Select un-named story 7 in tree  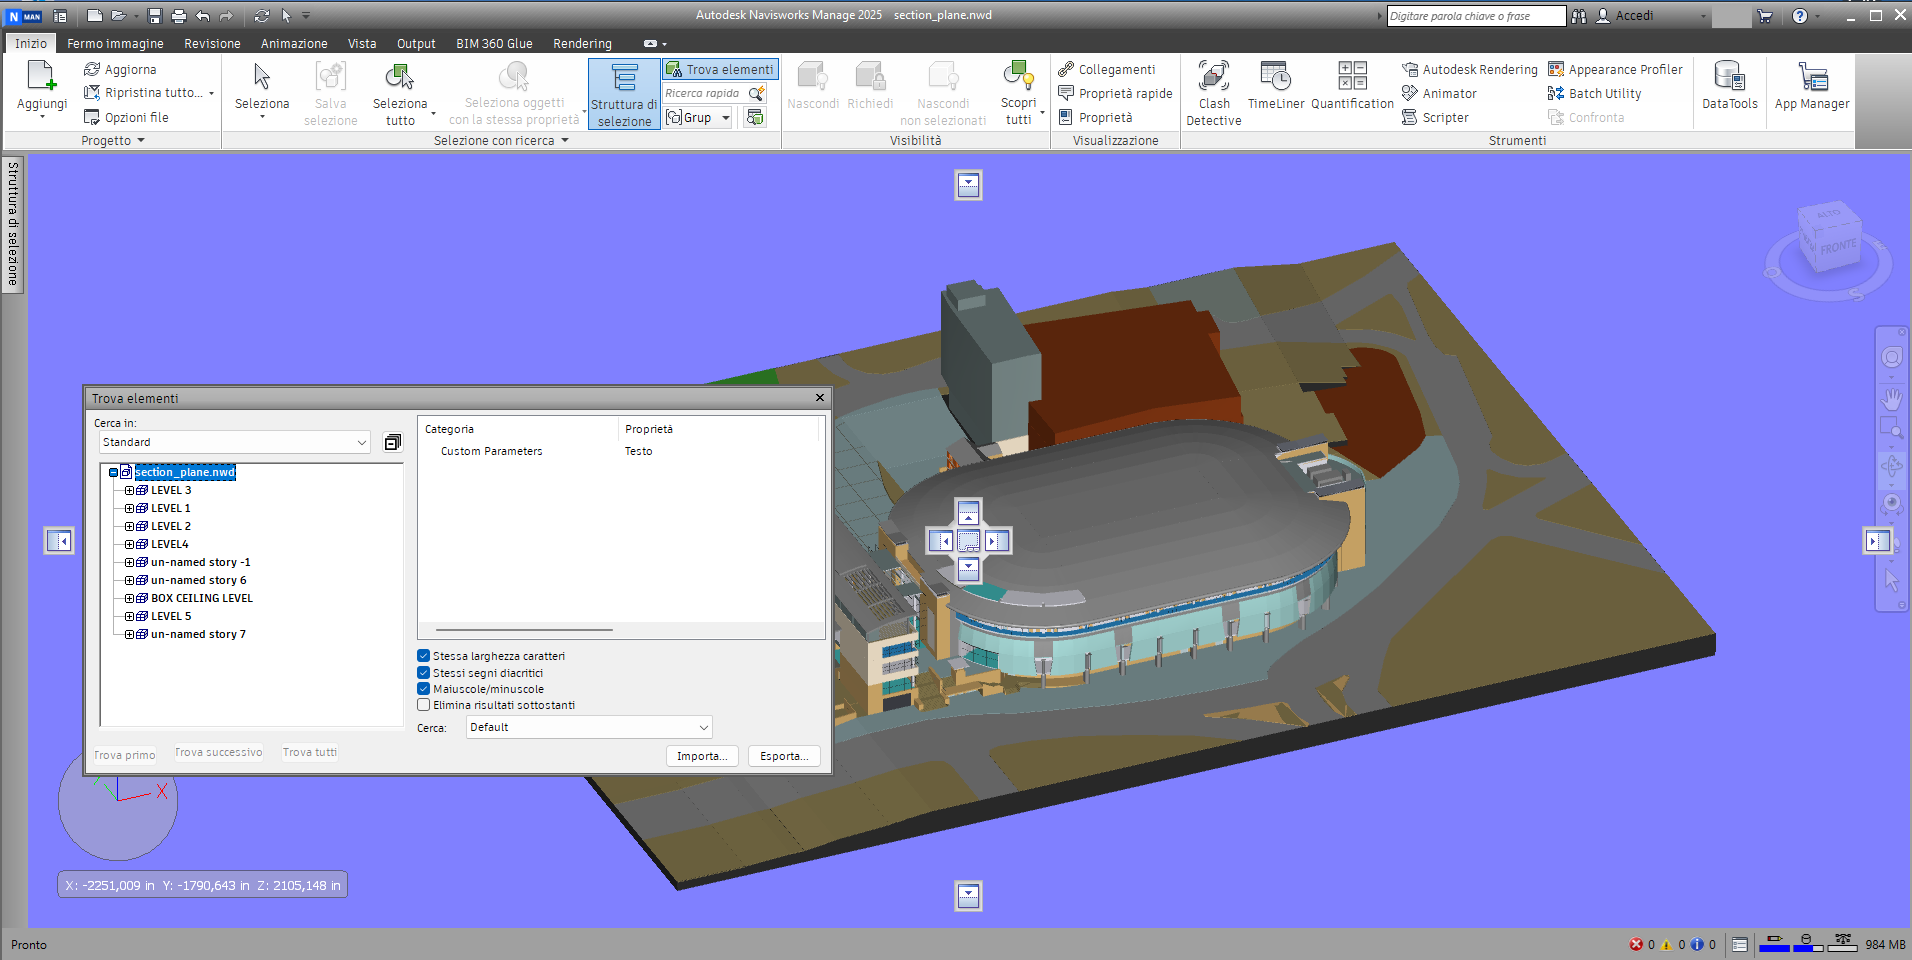point(198,634)
